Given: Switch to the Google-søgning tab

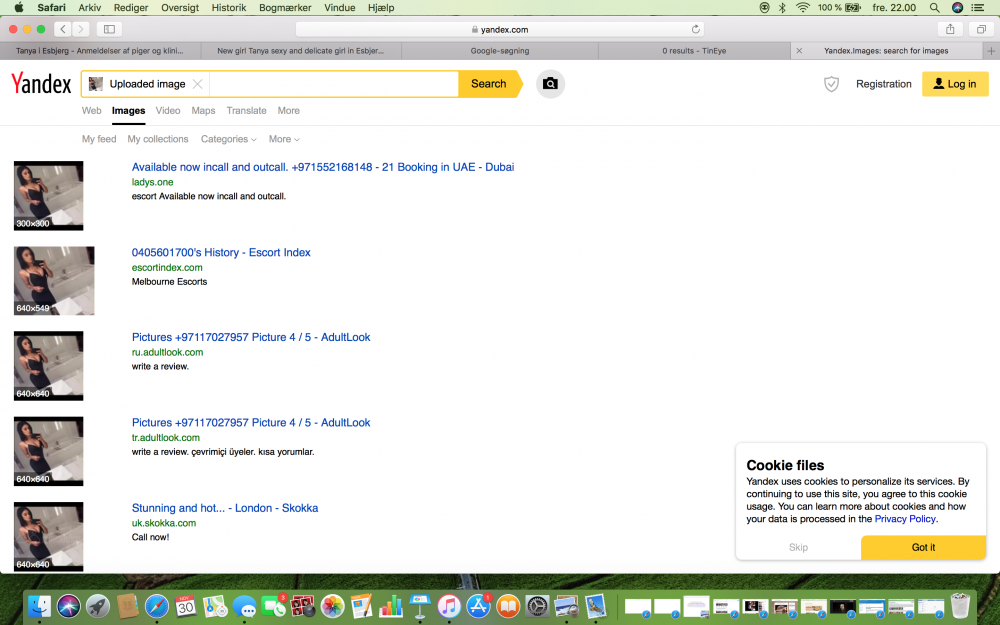Looking at the screenshot, I should coord(500,50).
